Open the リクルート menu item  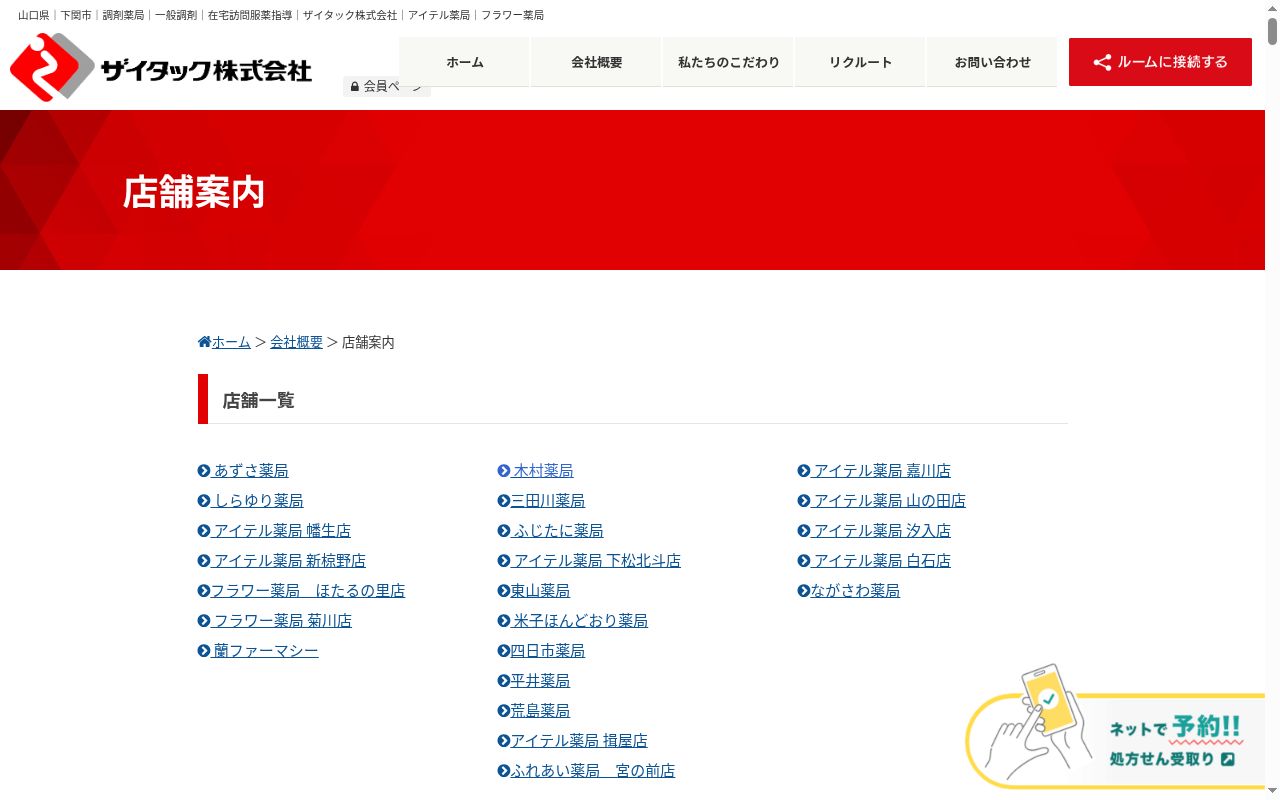click(860, 62)
